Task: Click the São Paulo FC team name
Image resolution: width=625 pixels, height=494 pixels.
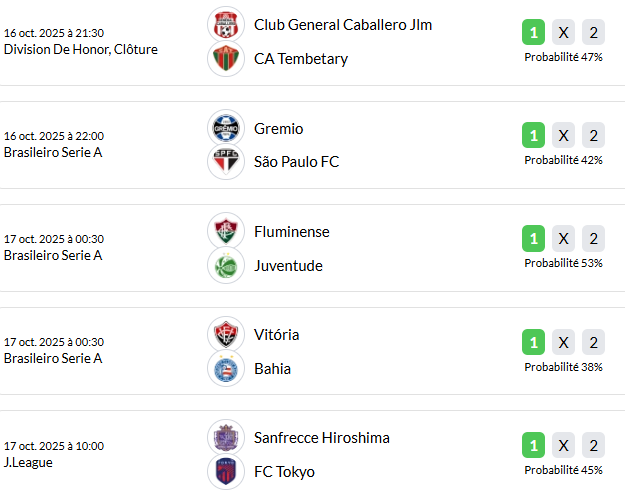Action: 297,162
